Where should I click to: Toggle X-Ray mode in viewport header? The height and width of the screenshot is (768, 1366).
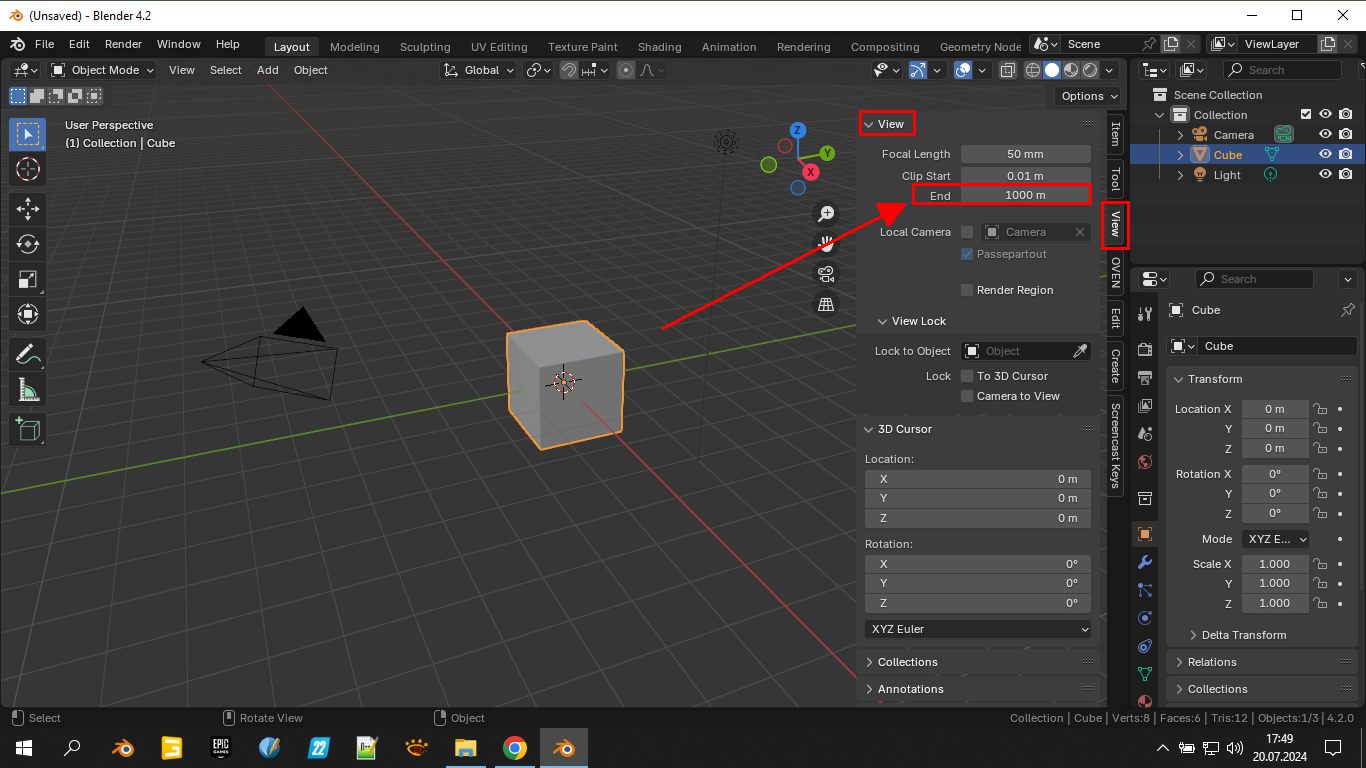tap(1007, 70)
